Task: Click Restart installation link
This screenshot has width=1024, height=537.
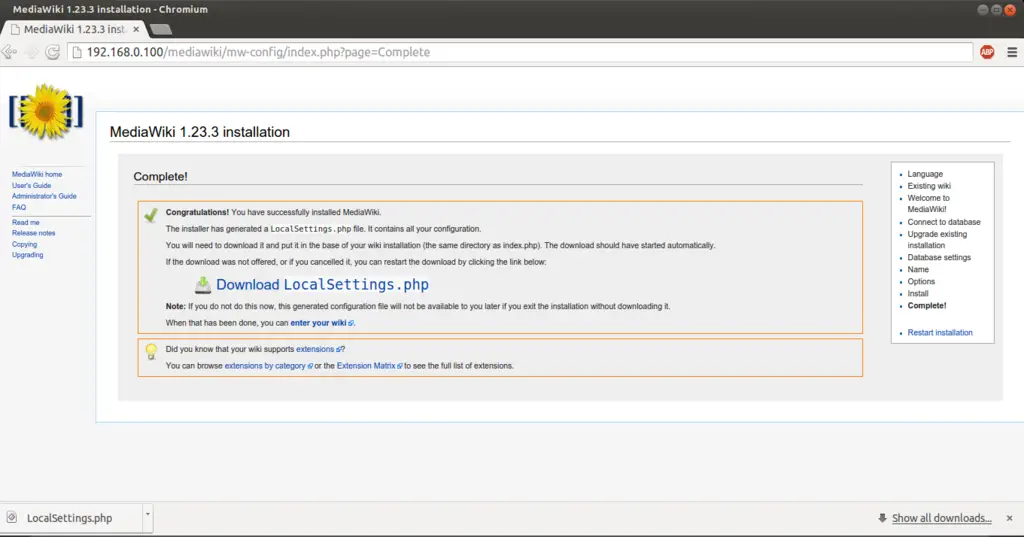Action: click(940, 333)
